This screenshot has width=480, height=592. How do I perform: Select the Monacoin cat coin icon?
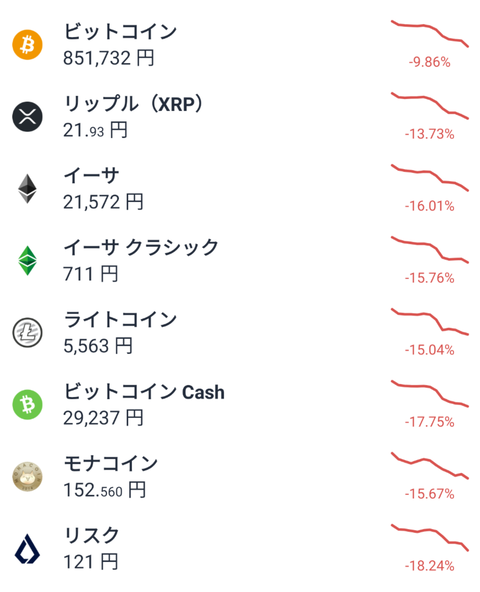point(27,477)
